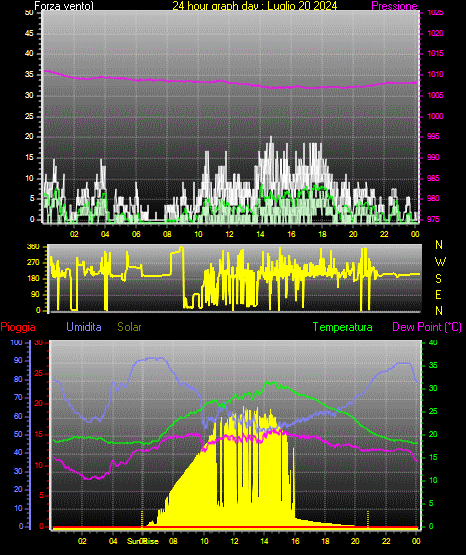The width and height of the screenshot is (466, 555).
Task: Click '15' on the green temperature axis
Action: (x=433, y=457)
